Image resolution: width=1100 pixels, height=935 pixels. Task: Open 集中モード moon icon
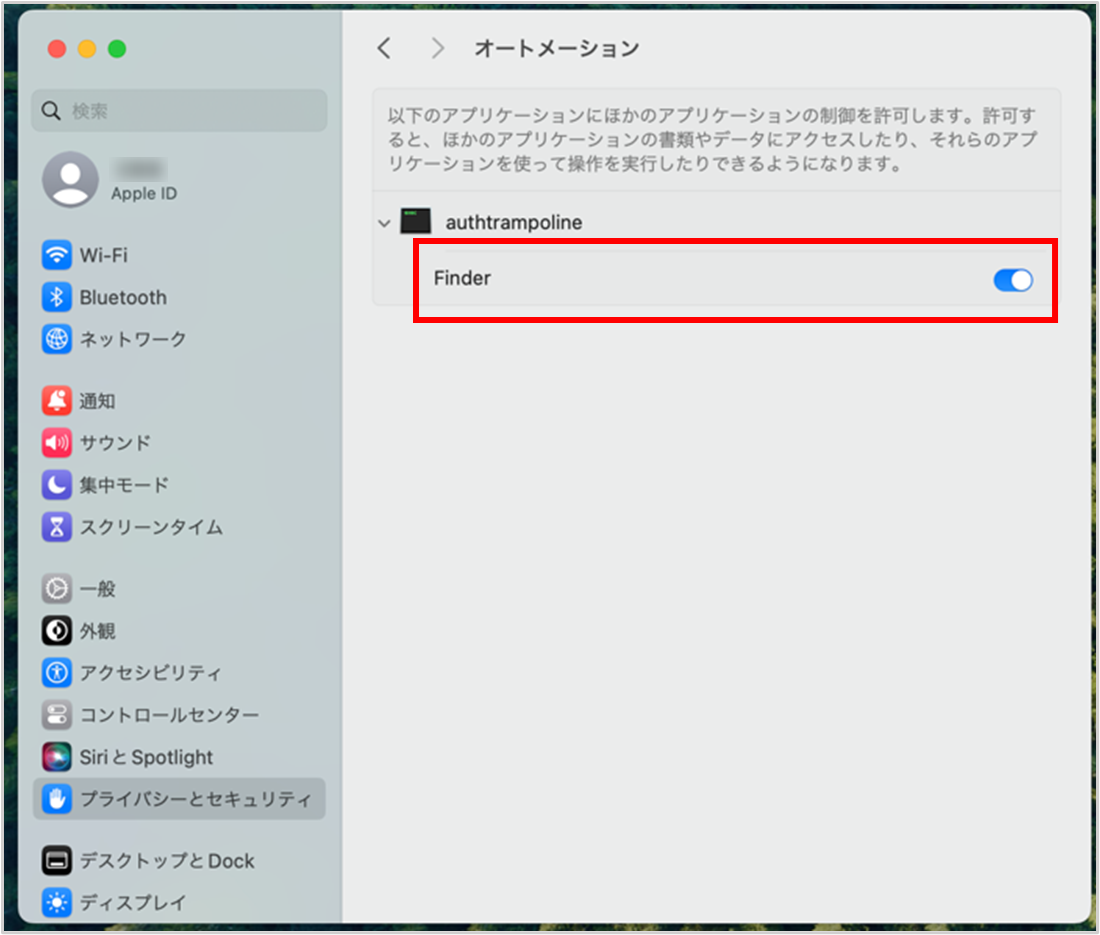(x=57, y=485)
